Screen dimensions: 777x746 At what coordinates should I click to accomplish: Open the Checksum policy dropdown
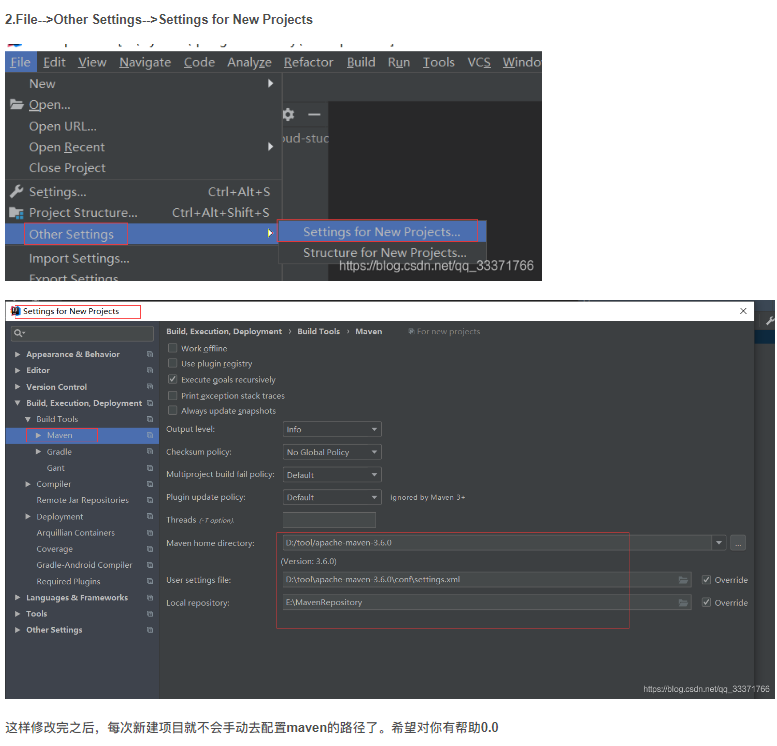[332, 452]
